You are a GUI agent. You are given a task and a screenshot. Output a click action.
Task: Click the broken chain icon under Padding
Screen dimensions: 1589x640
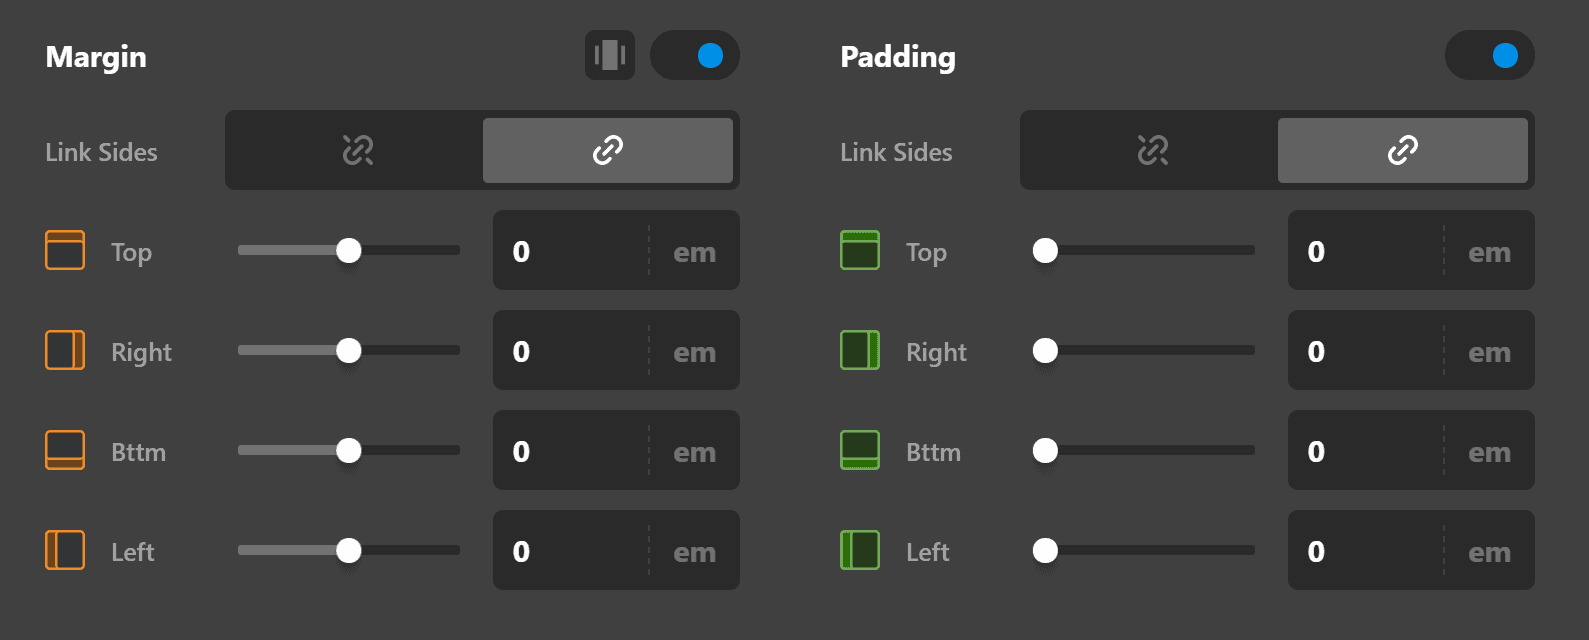pyautogui.click(x=1150, y=150)
